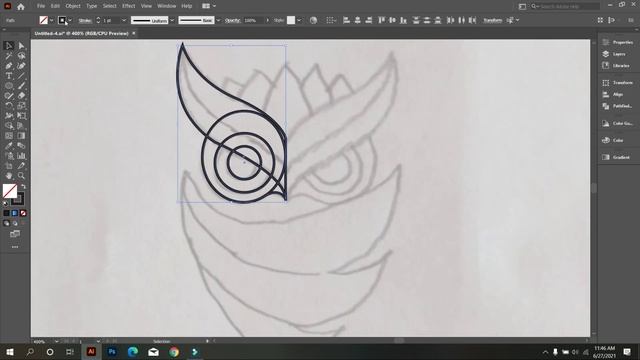Click the Recolor Artwork wheel icon

pyautogui.click(x=313, y=20)
